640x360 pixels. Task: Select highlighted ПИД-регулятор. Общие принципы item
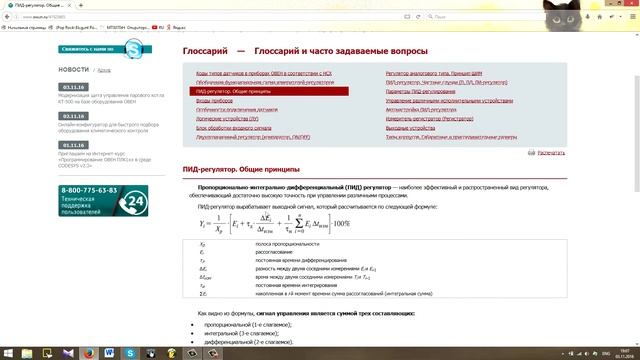click(269, 91)
